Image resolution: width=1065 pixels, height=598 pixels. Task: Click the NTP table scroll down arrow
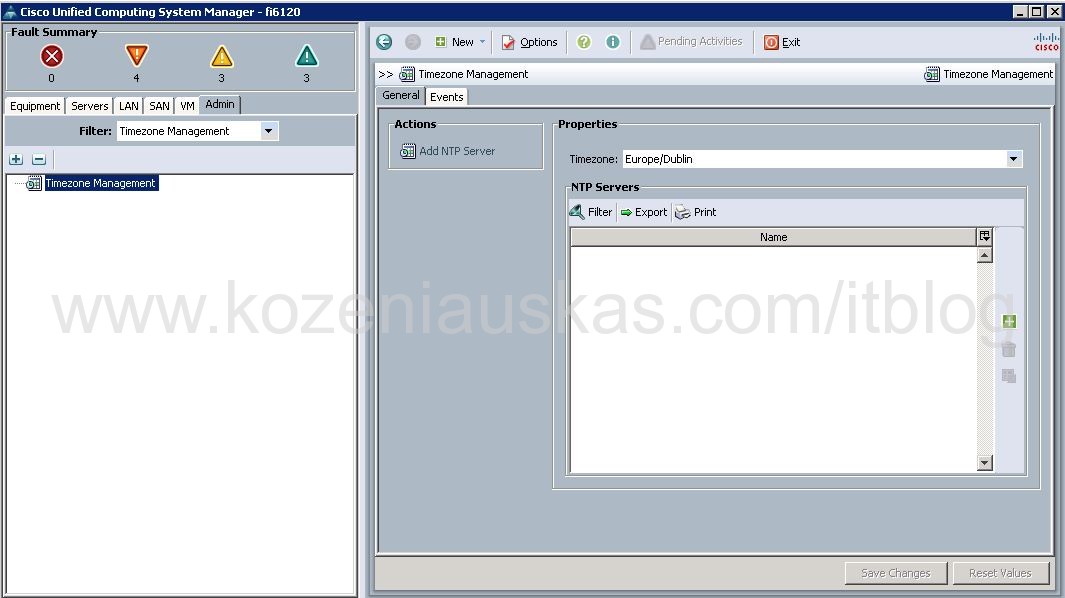[x=985, y=463]
